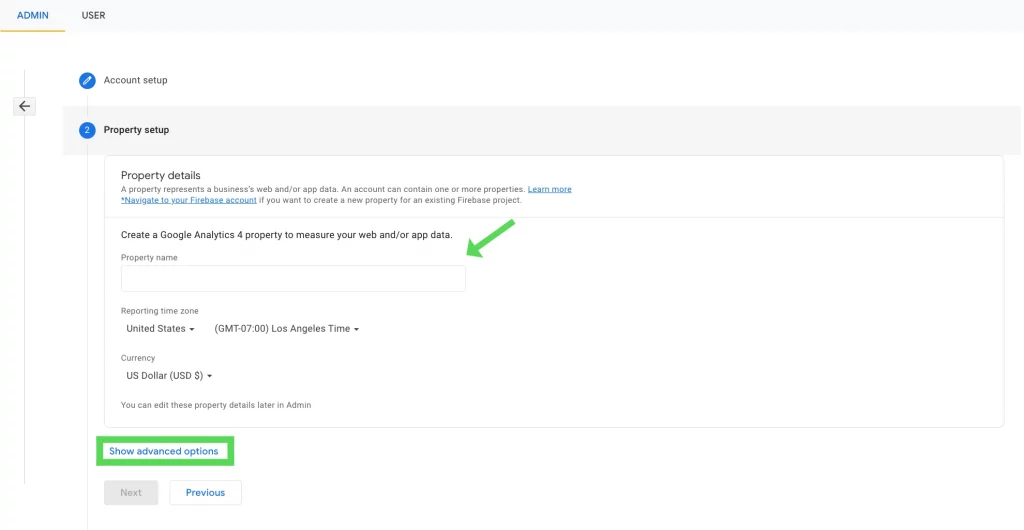The height and width of the screenshot is (530, 1024).
Task: Open the Learn more link
Action: point(549,189)
